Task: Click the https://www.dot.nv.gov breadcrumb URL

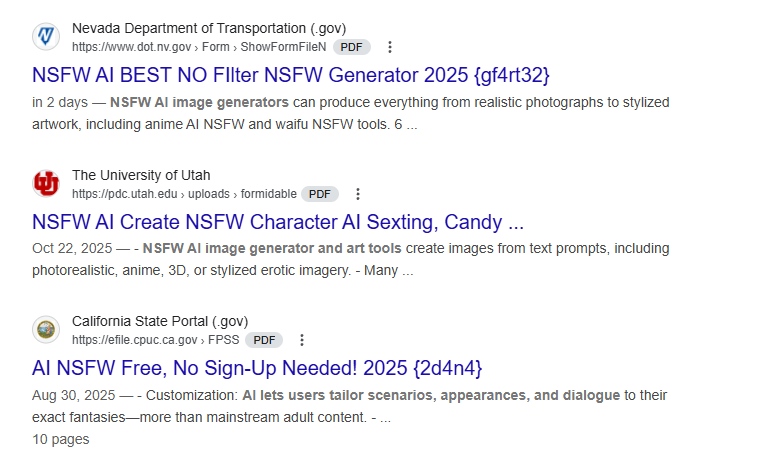Action: pos(131,47)
